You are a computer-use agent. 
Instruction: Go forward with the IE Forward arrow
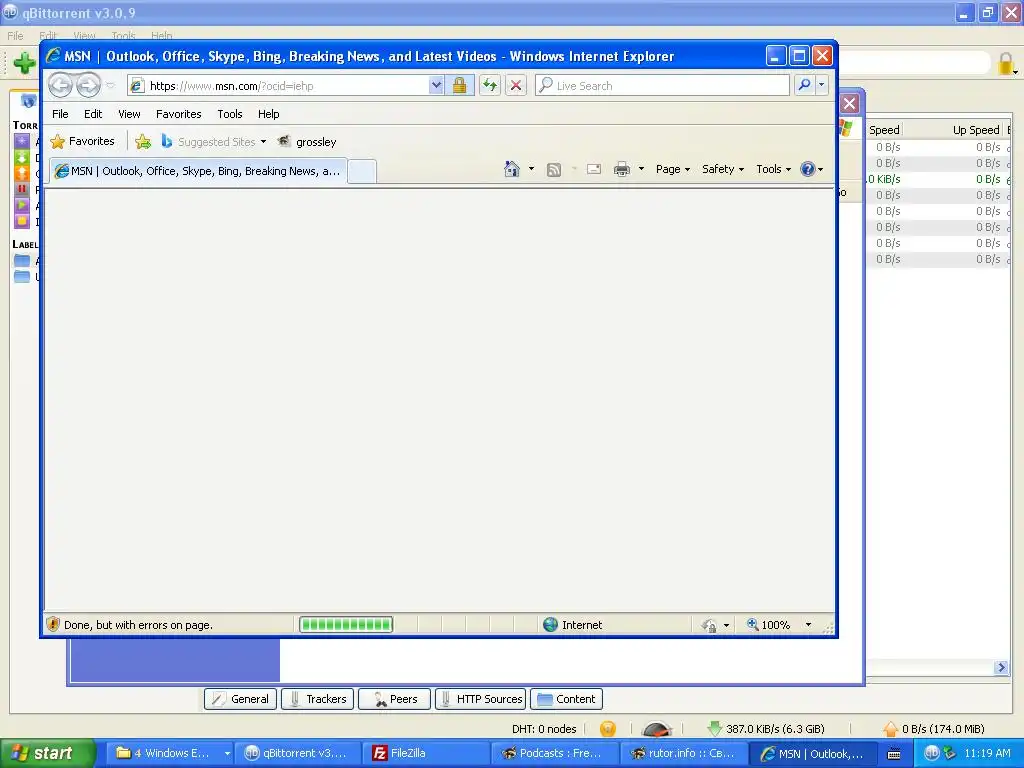click(88, 86)
